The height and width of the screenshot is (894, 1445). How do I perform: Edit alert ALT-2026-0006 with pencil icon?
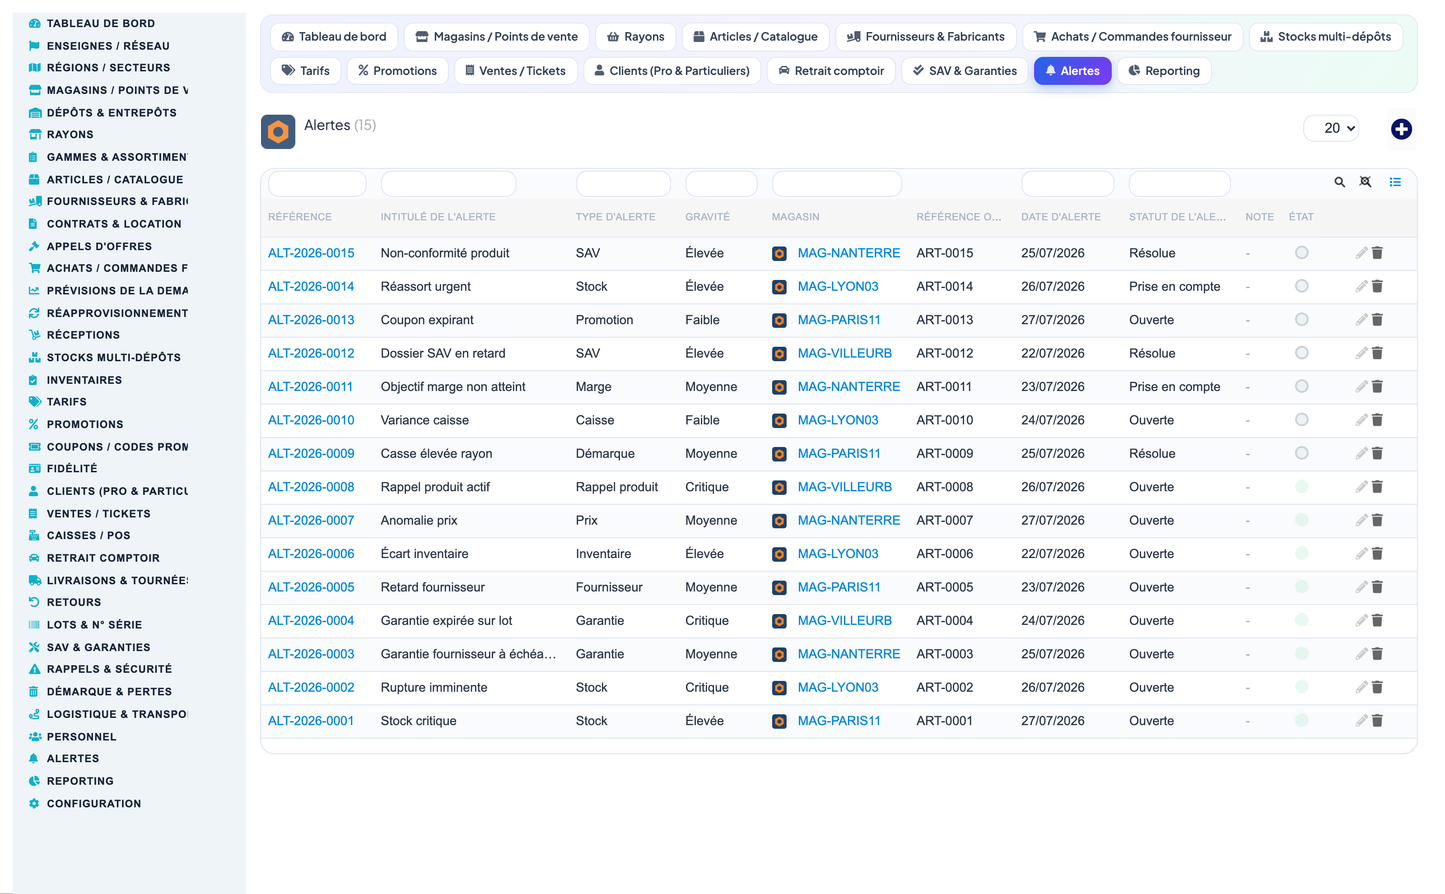[1361, 554]
